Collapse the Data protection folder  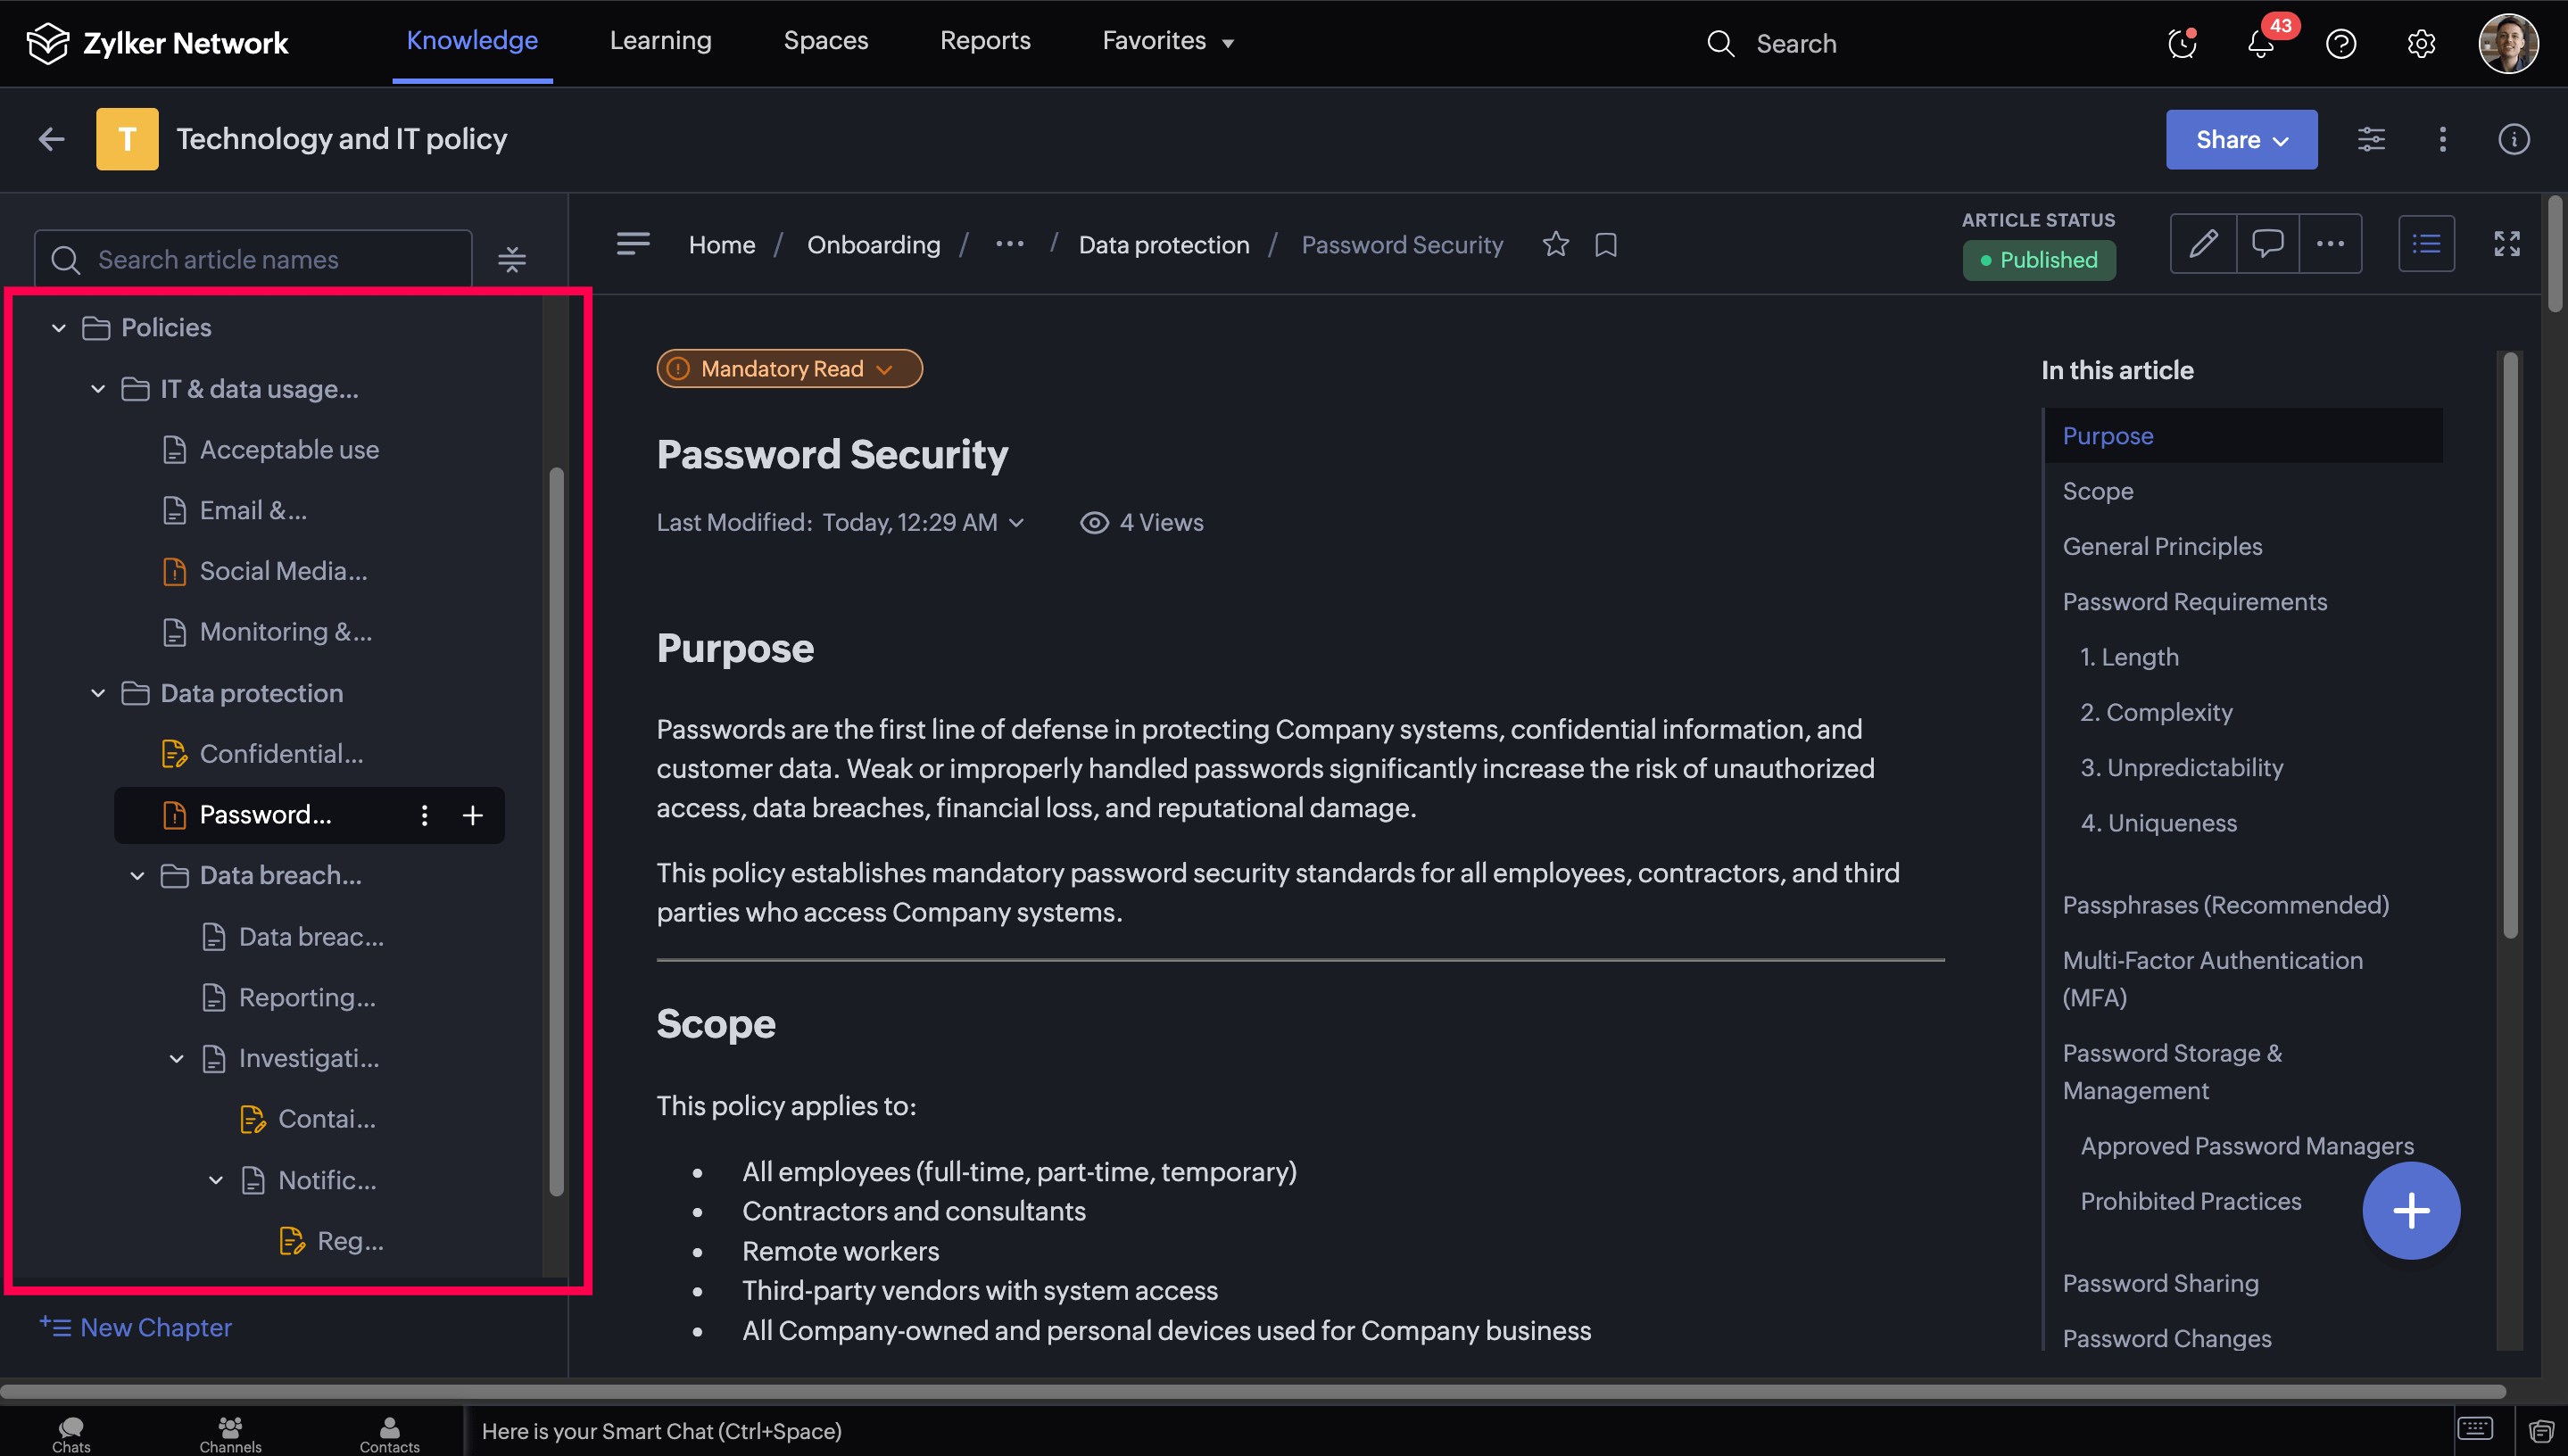98,693
